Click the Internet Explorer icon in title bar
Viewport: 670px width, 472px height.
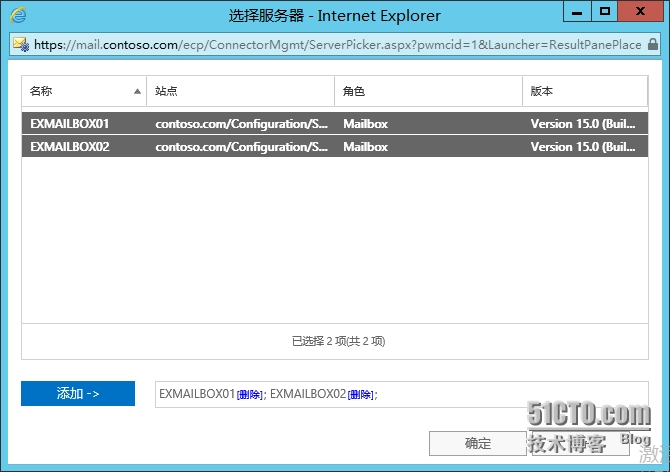[17, 16]
